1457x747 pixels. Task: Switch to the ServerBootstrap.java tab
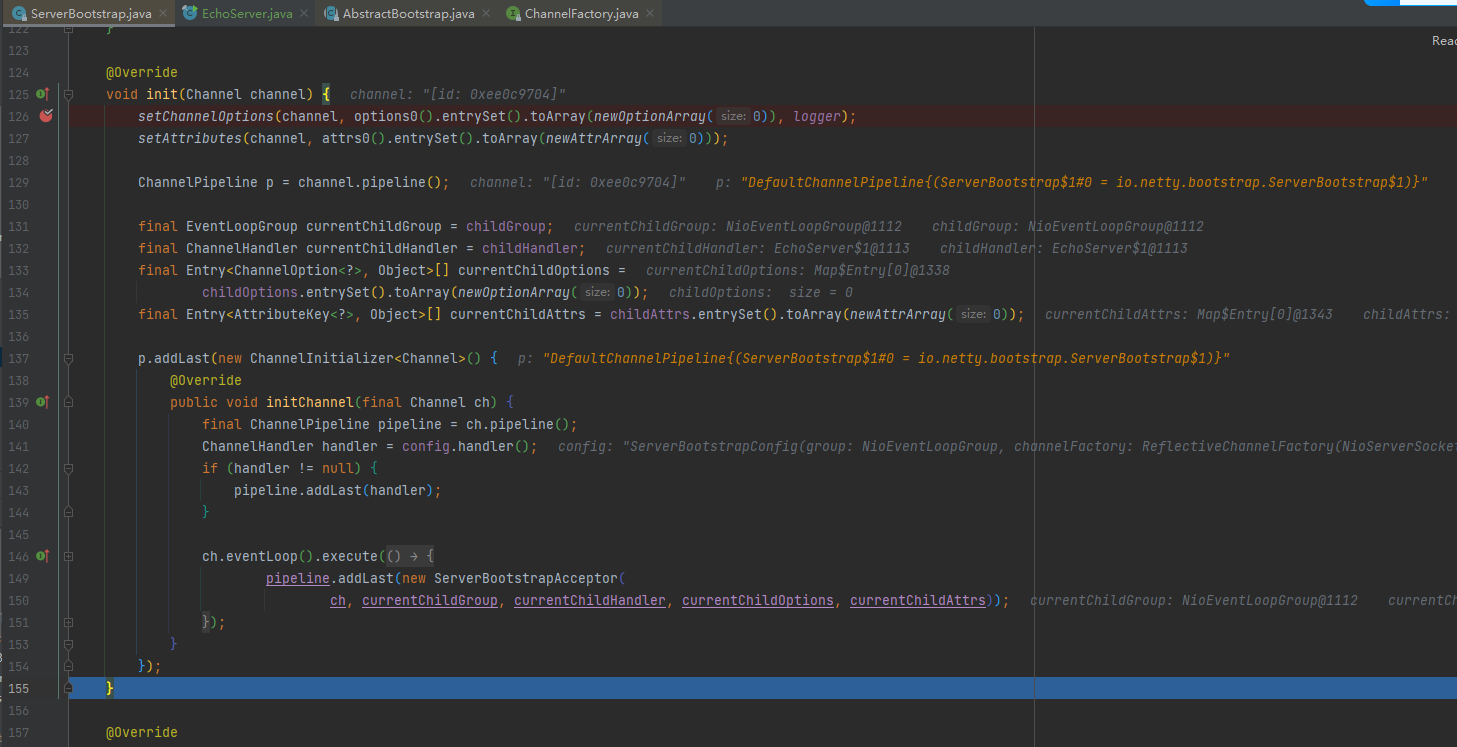[90, 14]
